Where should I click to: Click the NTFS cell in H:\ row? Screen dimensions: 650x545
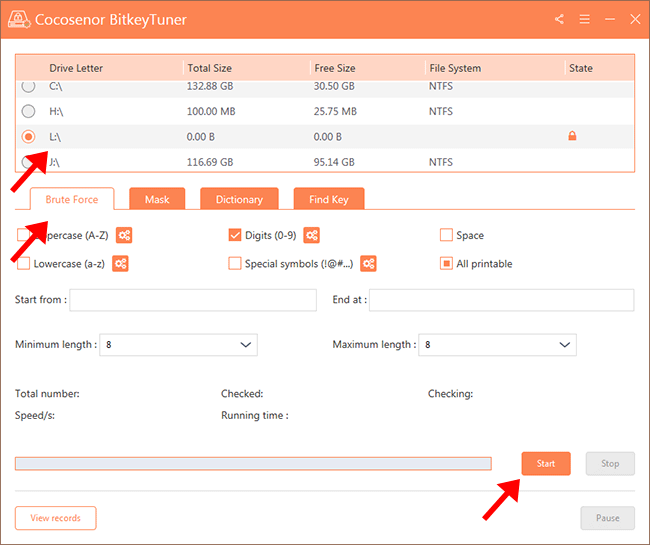click(441, 111)
